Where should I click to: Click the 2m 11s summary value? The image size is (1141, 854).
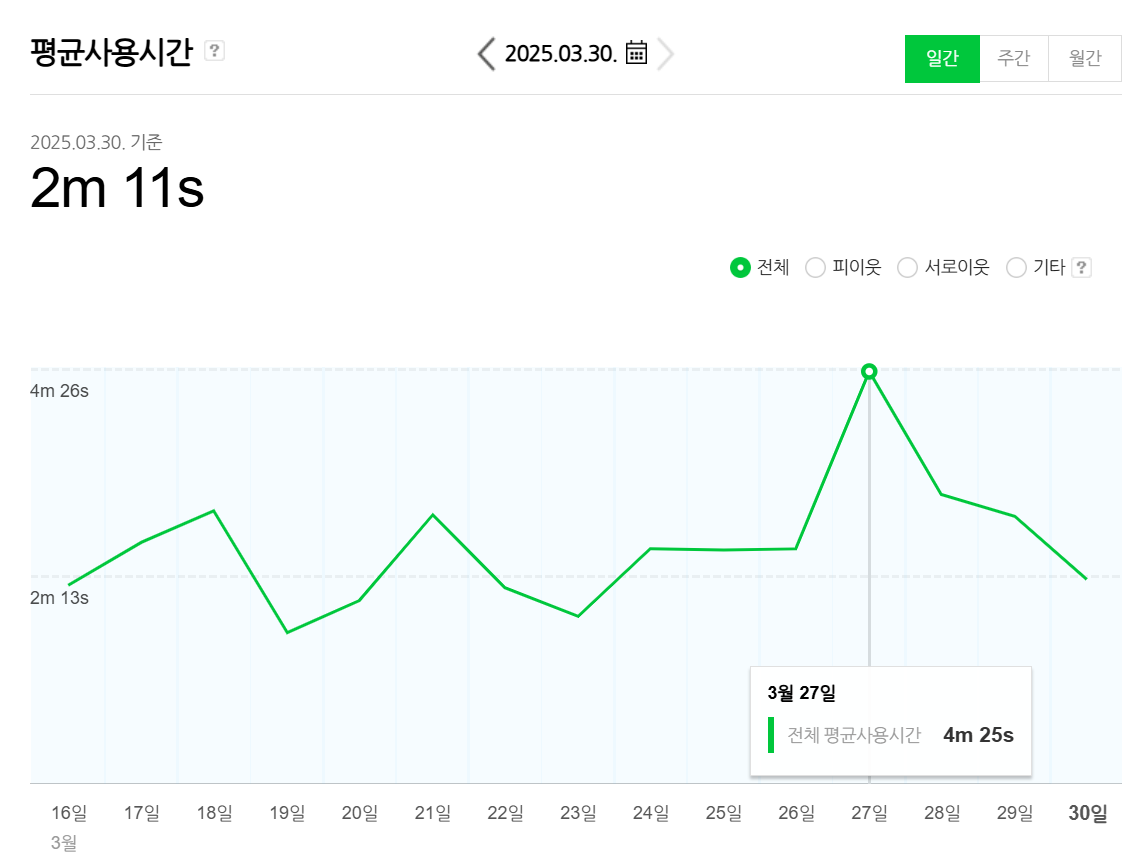point(117,188)
